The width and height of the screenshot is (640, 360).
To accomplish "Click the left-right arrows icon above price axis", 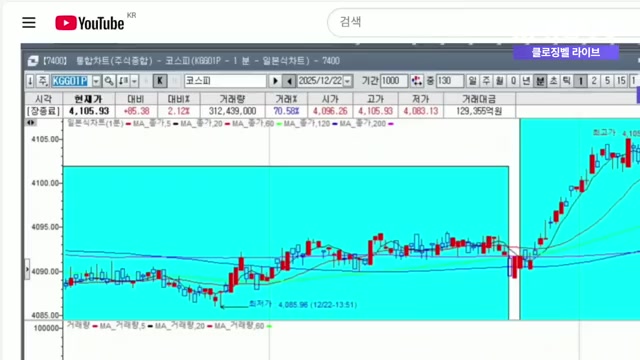I will point(31,122).
